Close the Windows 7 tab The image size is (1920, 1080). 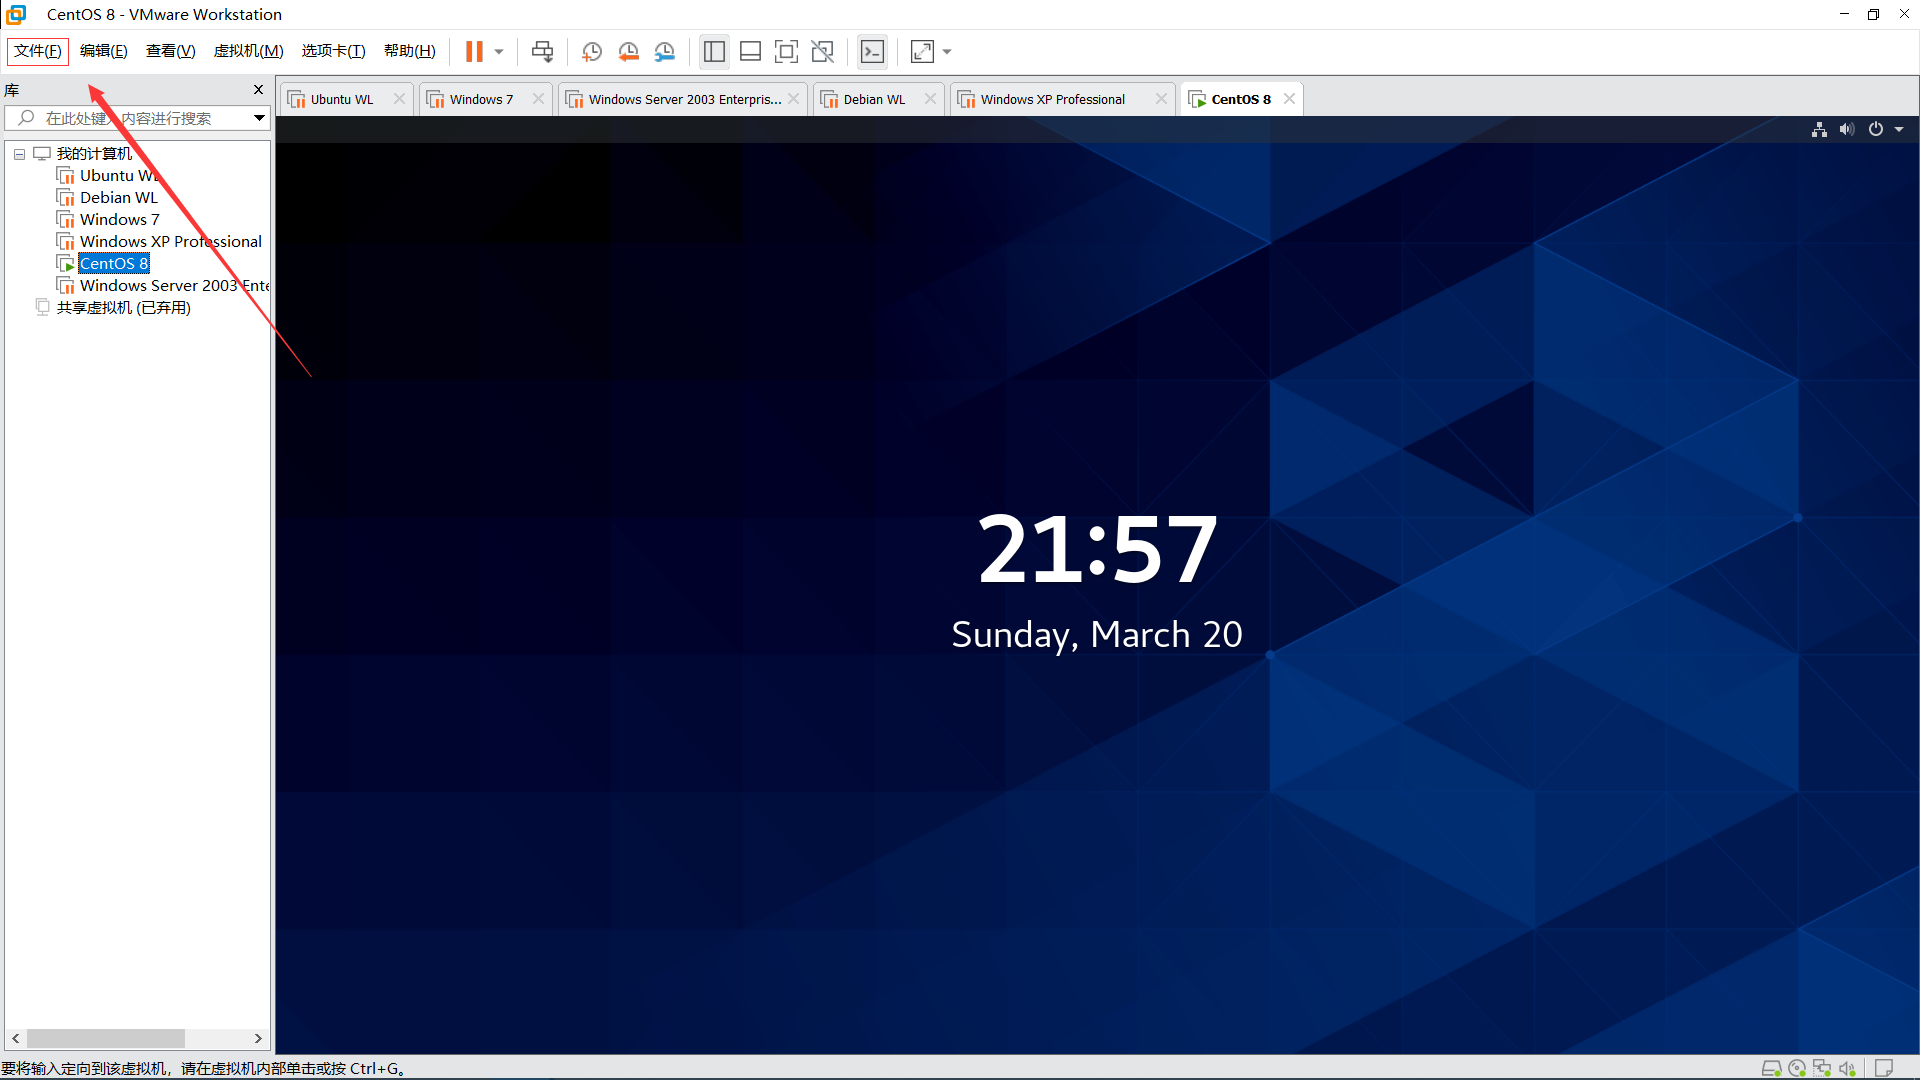(538, 98)
